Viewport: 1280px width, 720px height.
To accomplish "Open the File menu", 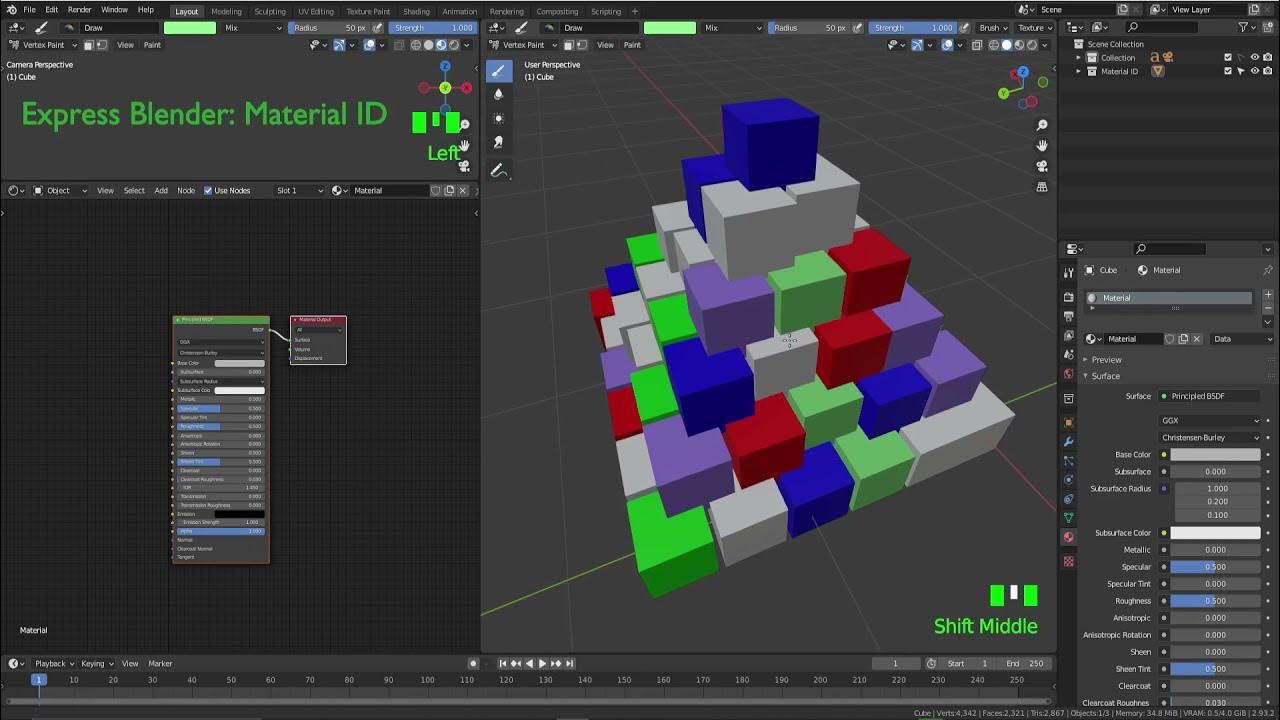I will [30, 10].
